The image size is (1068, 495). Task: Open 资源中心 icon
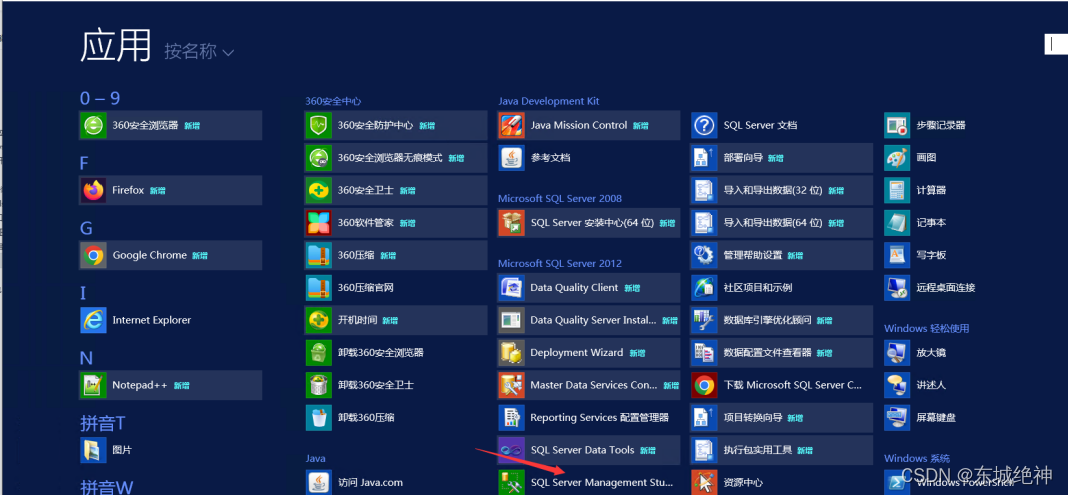pyautogui.click(x=704, y=482)
